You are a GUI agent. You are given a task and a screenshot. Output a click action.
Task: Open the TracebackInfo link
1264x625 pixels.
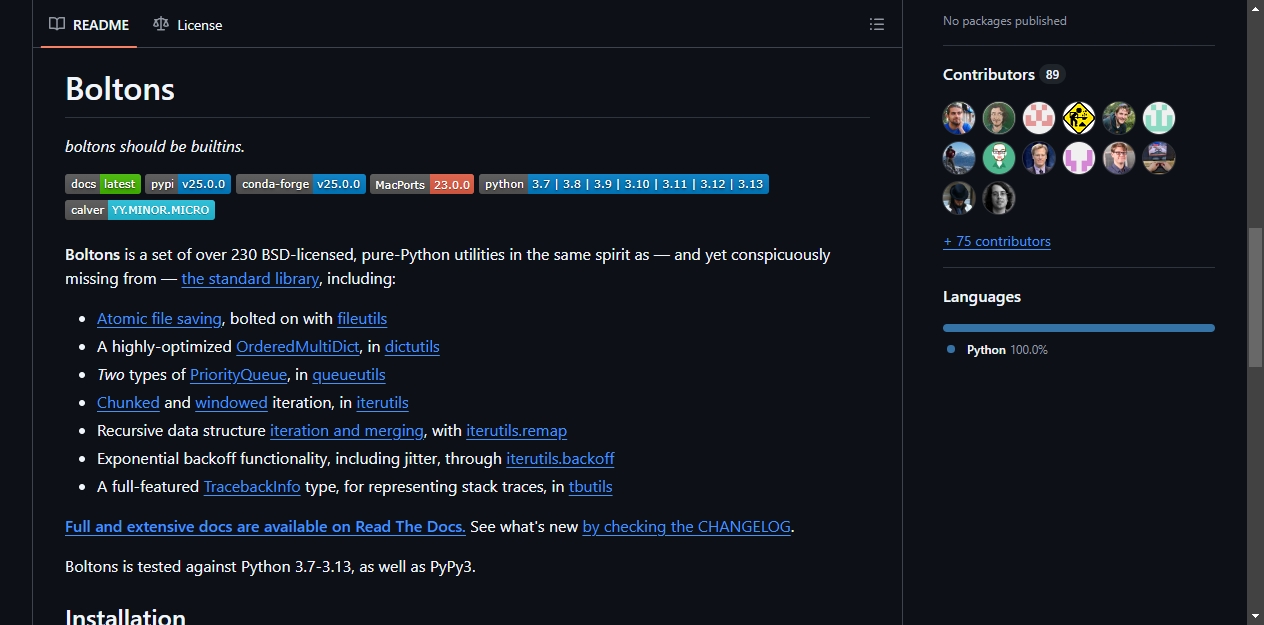[x=252, y=487]
